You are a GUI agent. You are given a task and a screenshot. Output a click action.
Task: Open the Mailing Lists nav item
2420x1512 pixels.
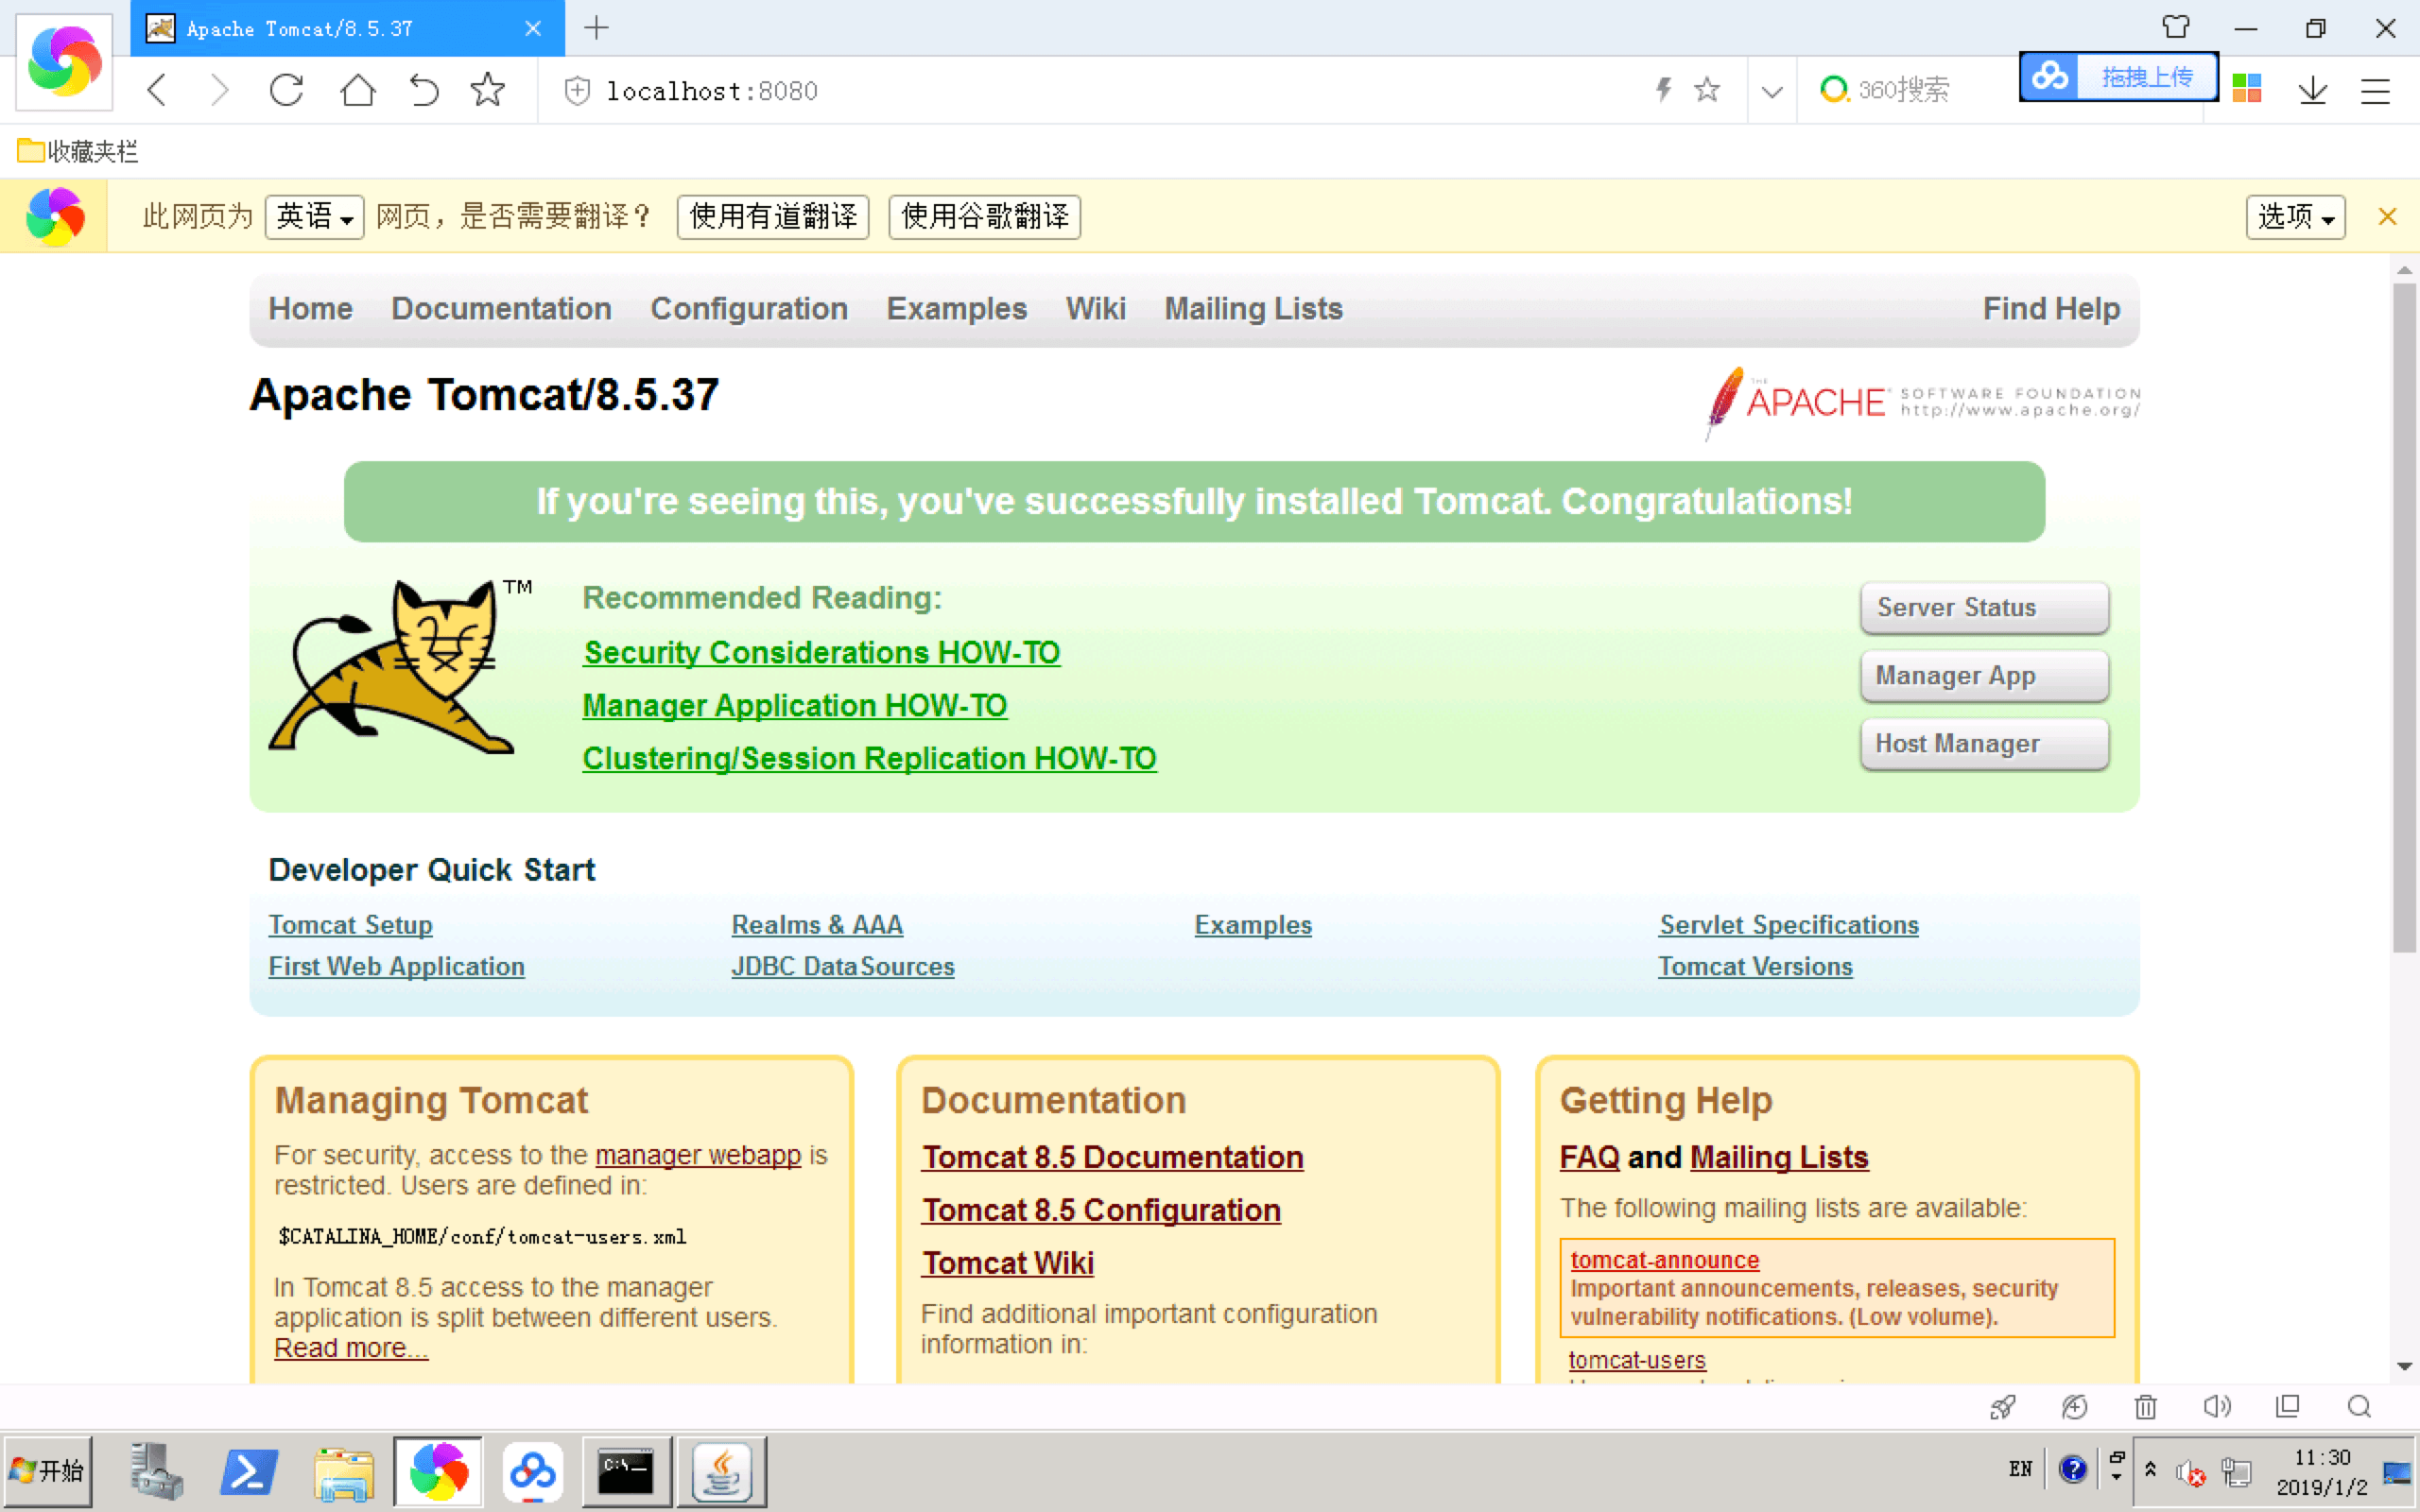coord(1253,309)
